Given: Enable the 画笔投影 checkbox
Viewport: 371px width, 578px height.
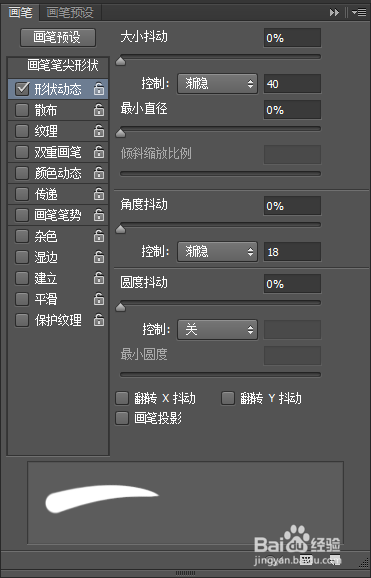Looking at the screenshot, I should [x=122, y=418].
